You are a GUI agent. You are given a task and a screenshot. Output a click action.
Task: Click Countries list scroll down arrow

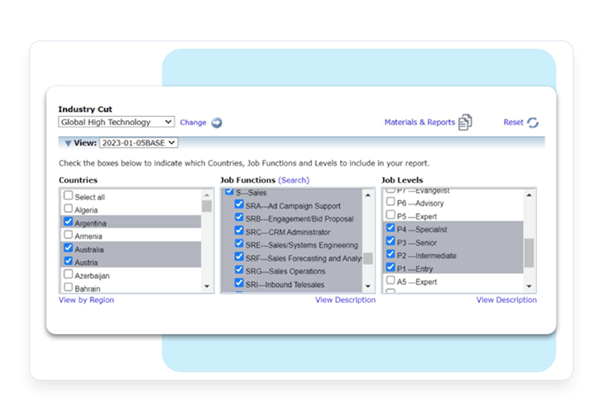click(x=207, y=286)
